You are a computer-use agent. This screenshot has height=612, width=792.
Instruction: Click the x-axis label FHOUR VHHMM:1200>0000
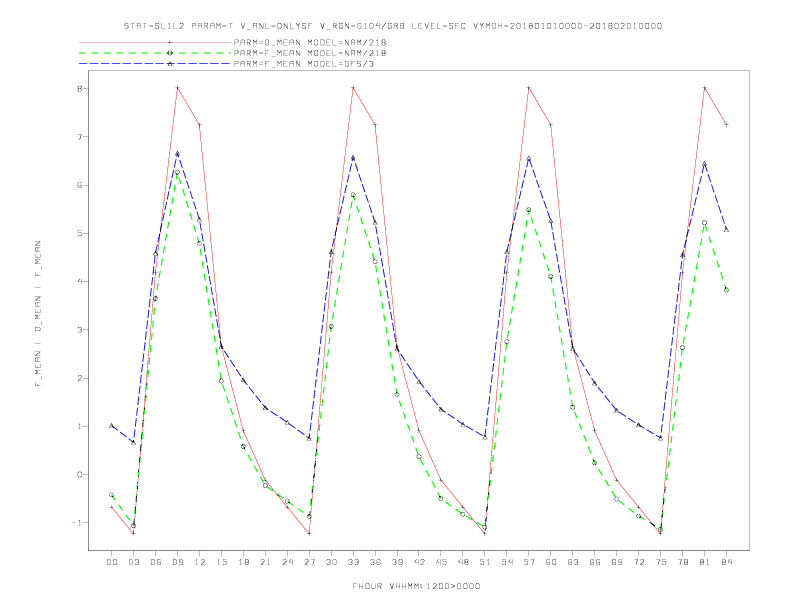click(416, 586)
